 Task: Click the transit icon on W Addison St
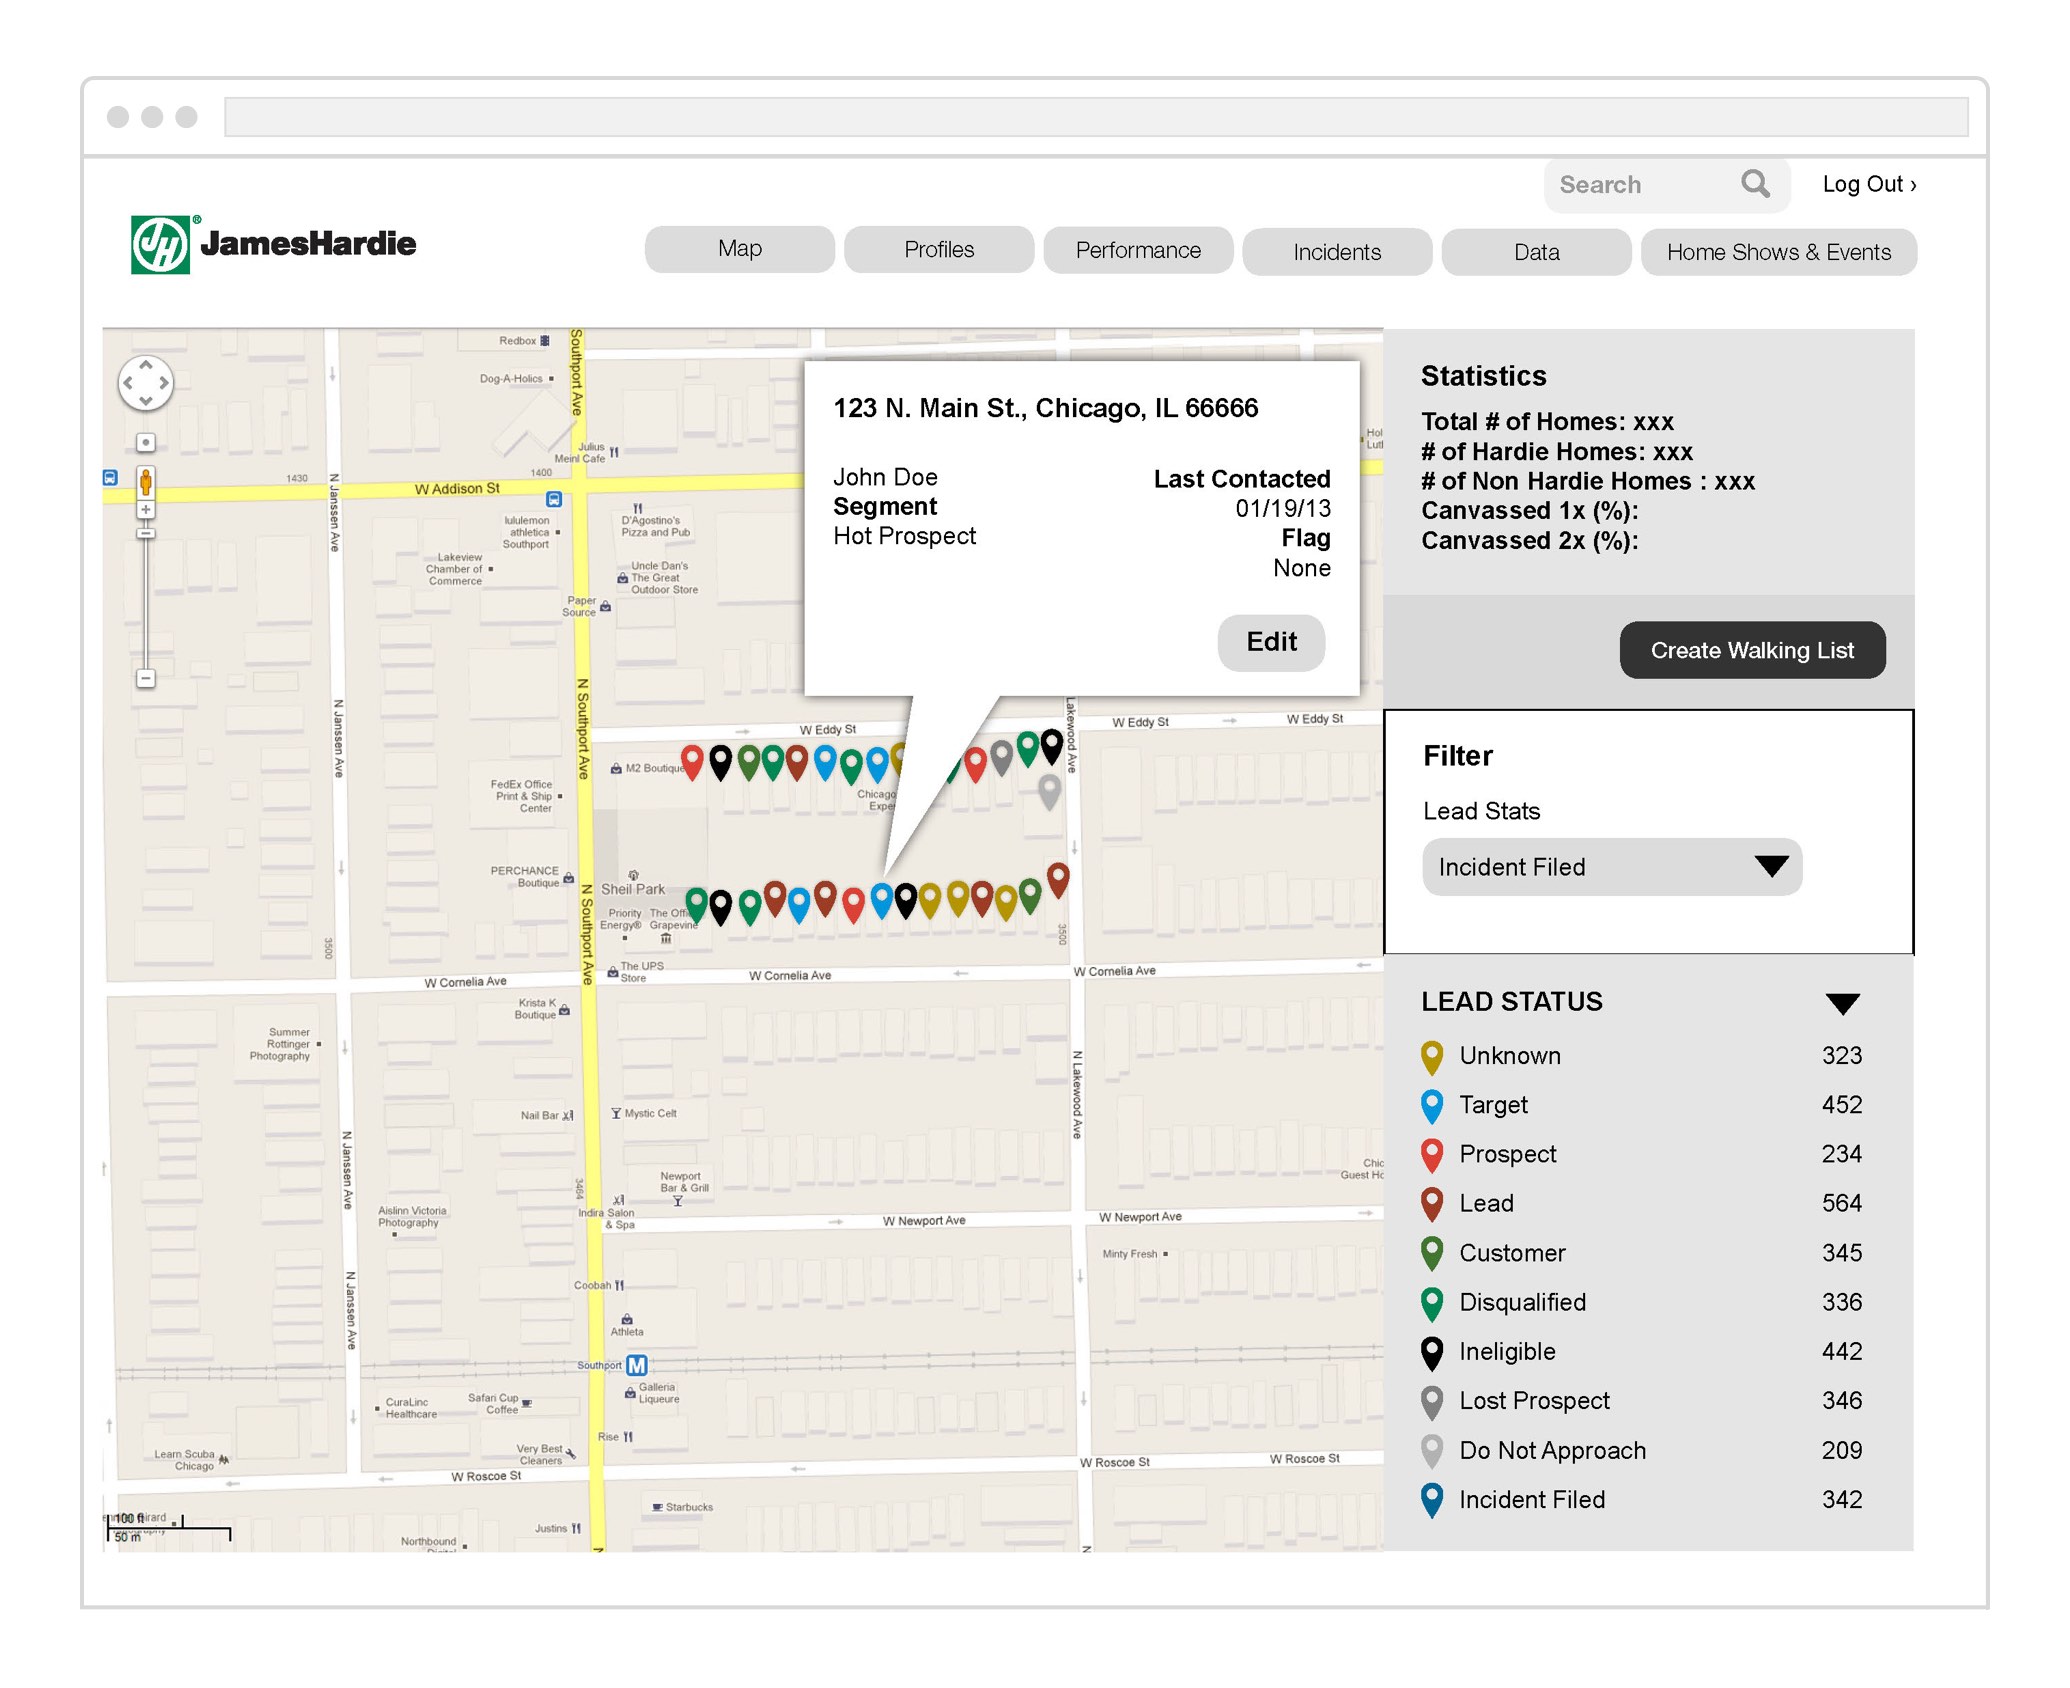pyautogui.click(x=553, y=499)
